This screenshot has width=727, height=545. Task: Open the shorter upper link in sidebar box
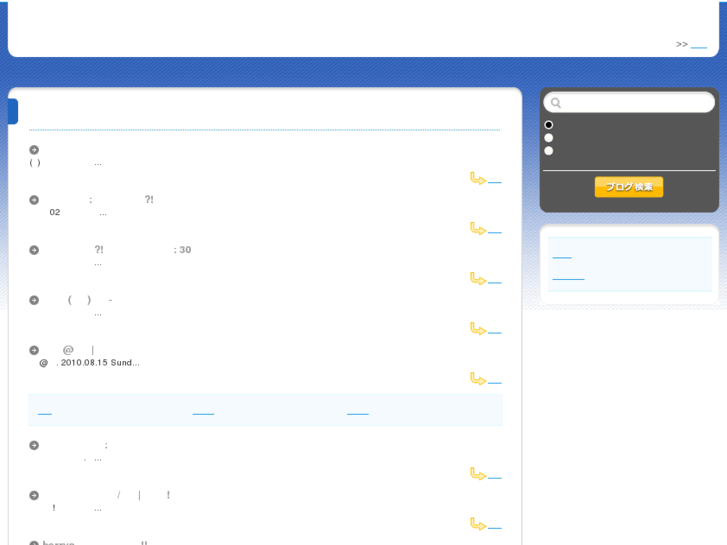tap(562, 256)
